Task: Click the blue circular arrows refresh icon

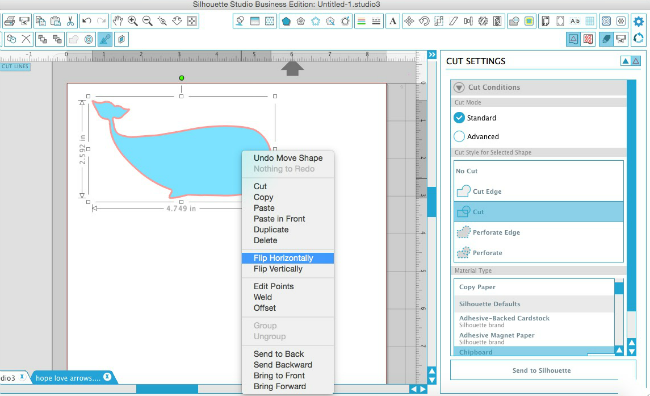Action: point(638,39)
